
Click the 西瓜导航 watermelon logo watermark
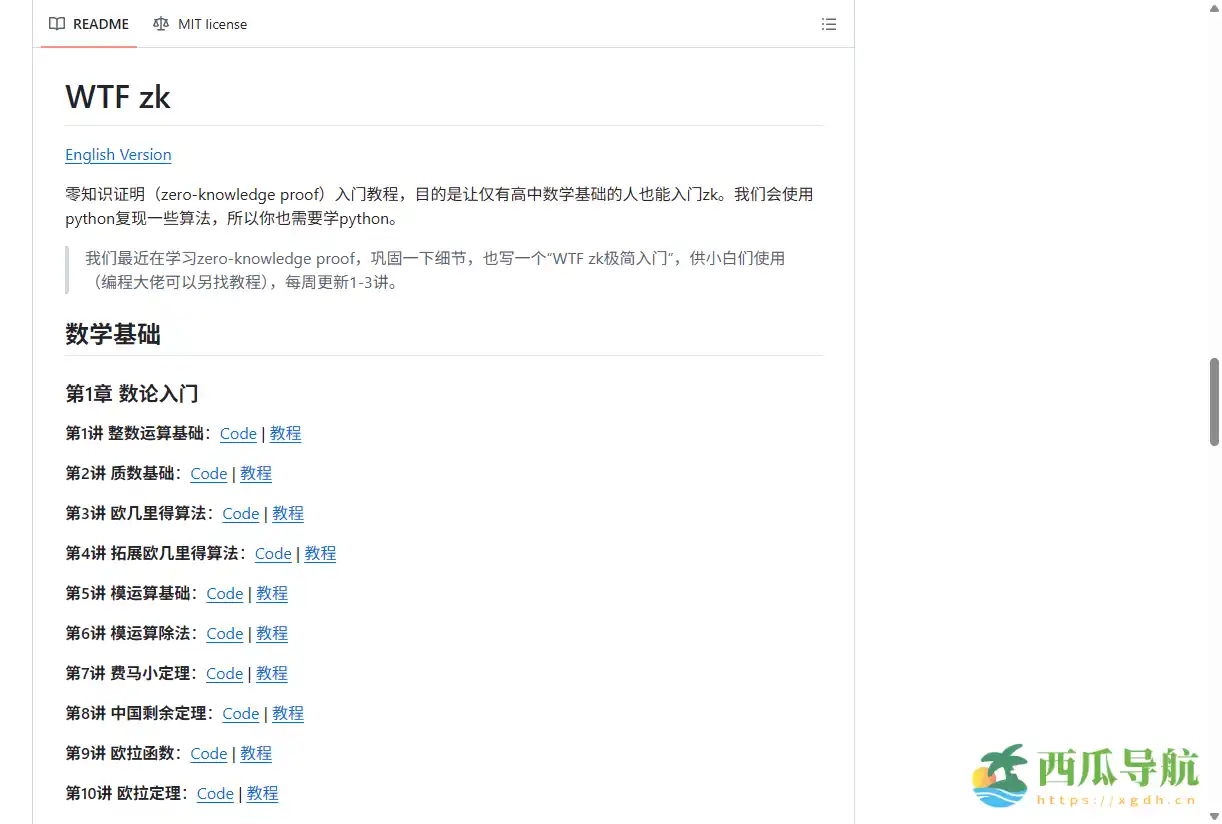coord(1000,778)
